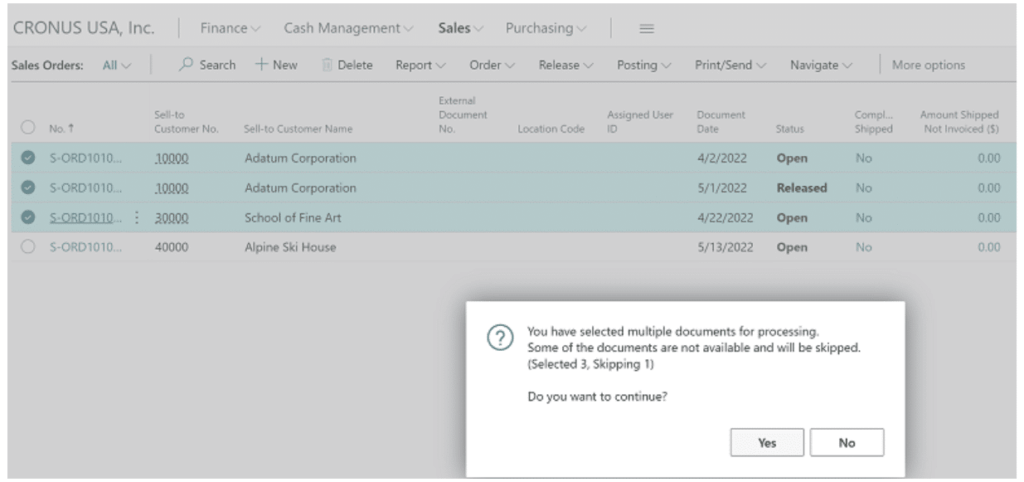Click the plus New icon

[260, 65]
